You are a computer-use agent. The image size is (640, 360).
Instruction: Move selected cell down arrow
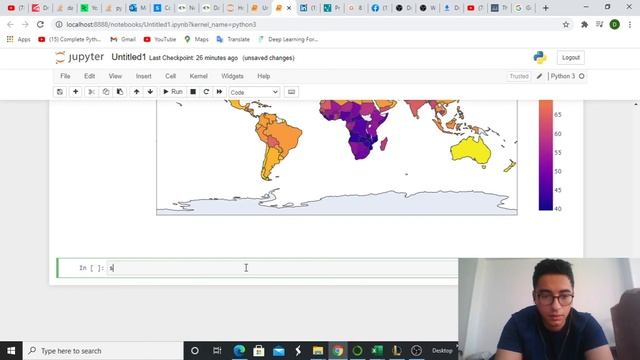(150, 92)
